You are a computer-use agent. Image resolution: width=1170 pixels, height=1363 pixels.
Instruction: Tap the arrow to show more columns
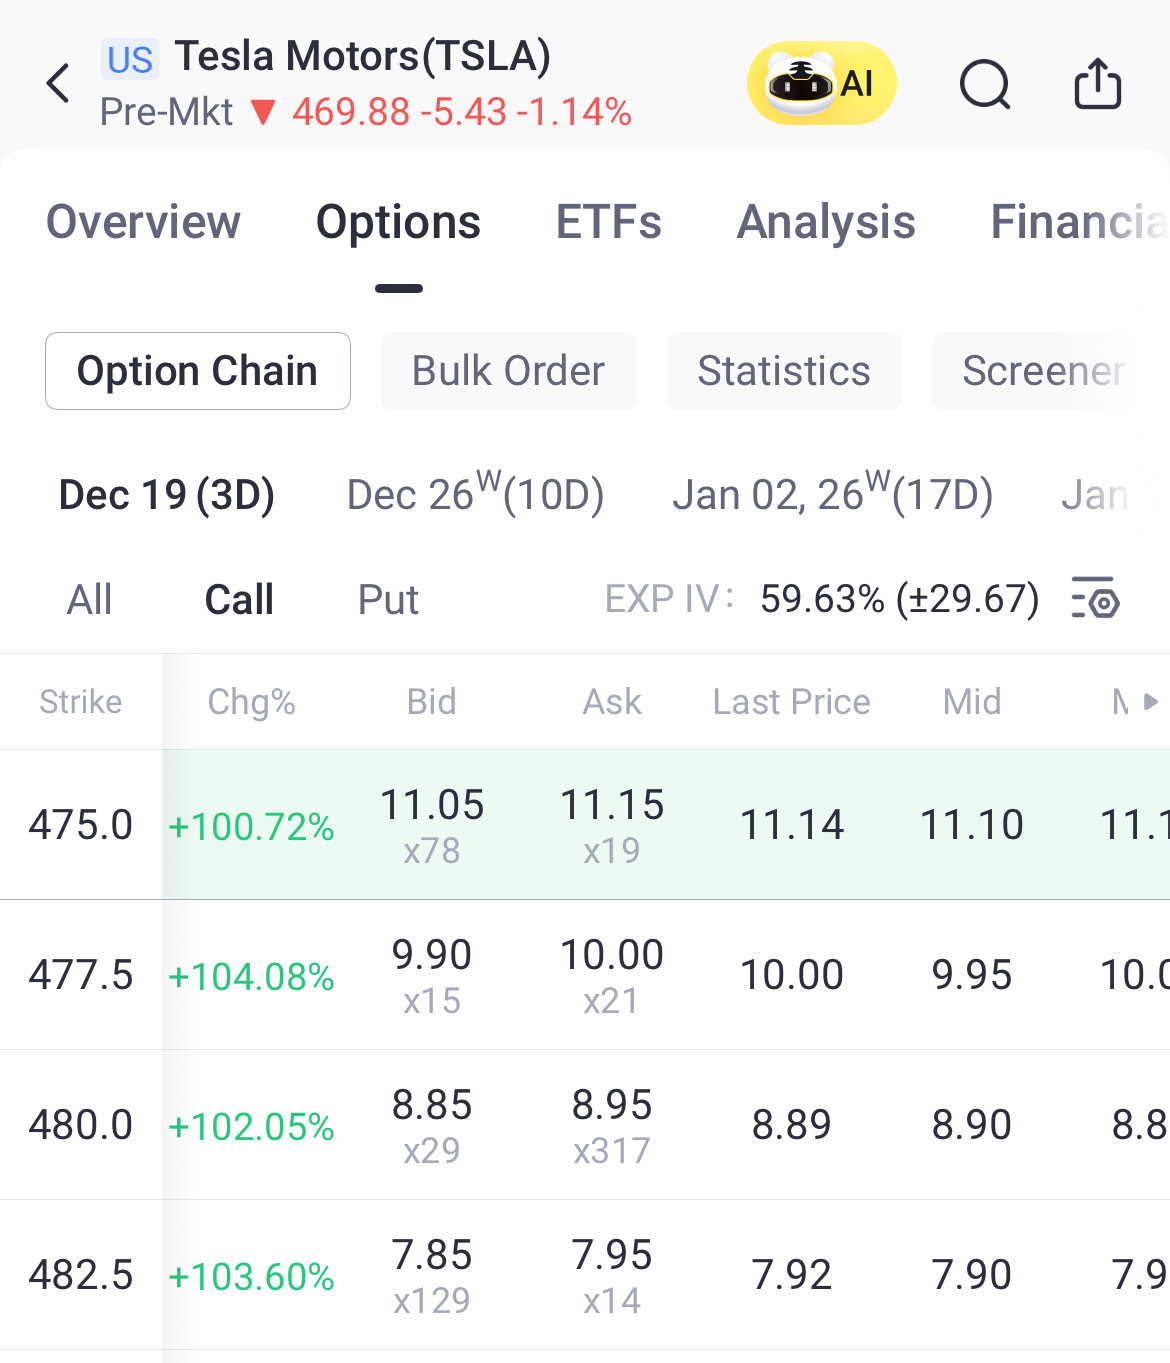click(1150, 702)
